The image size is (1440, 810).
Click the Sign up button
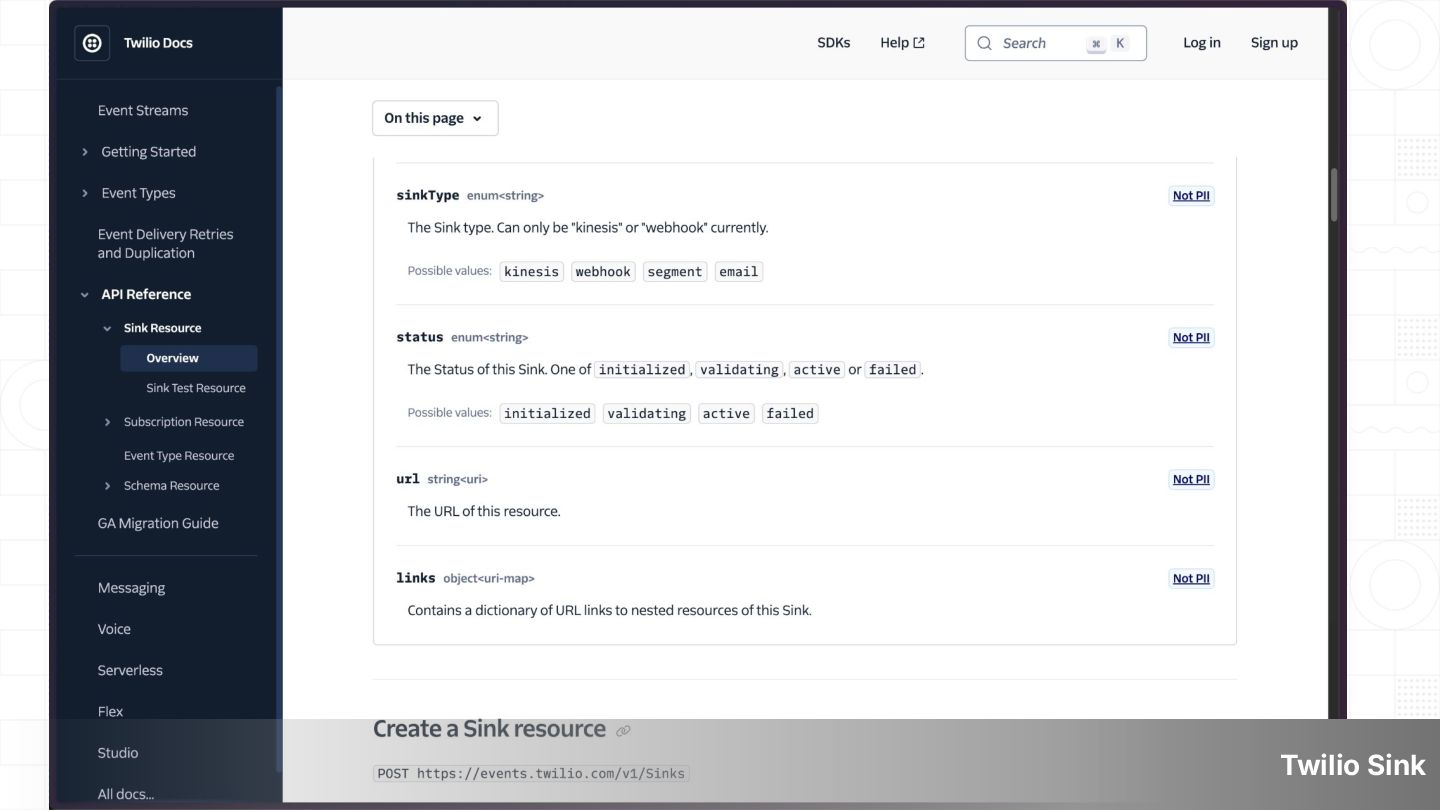point(1274,43)
